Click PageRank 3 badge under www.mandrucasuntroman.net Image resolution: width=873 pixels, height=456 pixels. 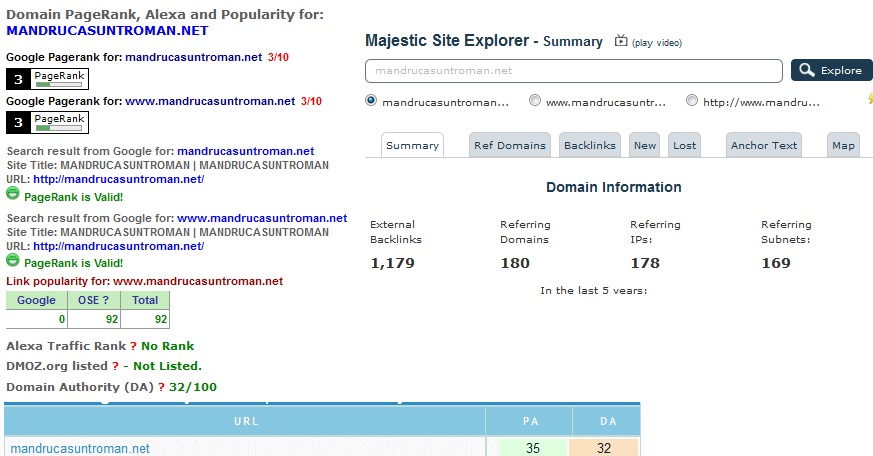tap(47, 122)
